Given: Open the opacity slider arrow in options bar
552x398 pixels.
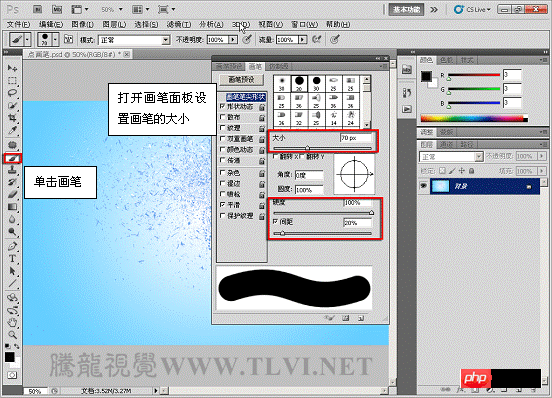Looking at the screenshot, I should pos(233,40).
